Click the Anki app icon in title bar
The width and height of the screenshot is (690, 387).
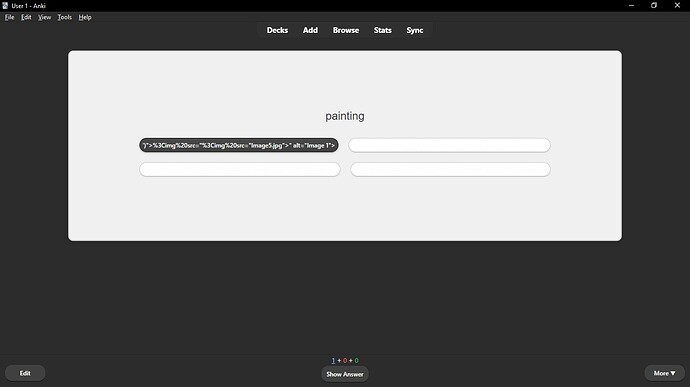coord(5,6)
